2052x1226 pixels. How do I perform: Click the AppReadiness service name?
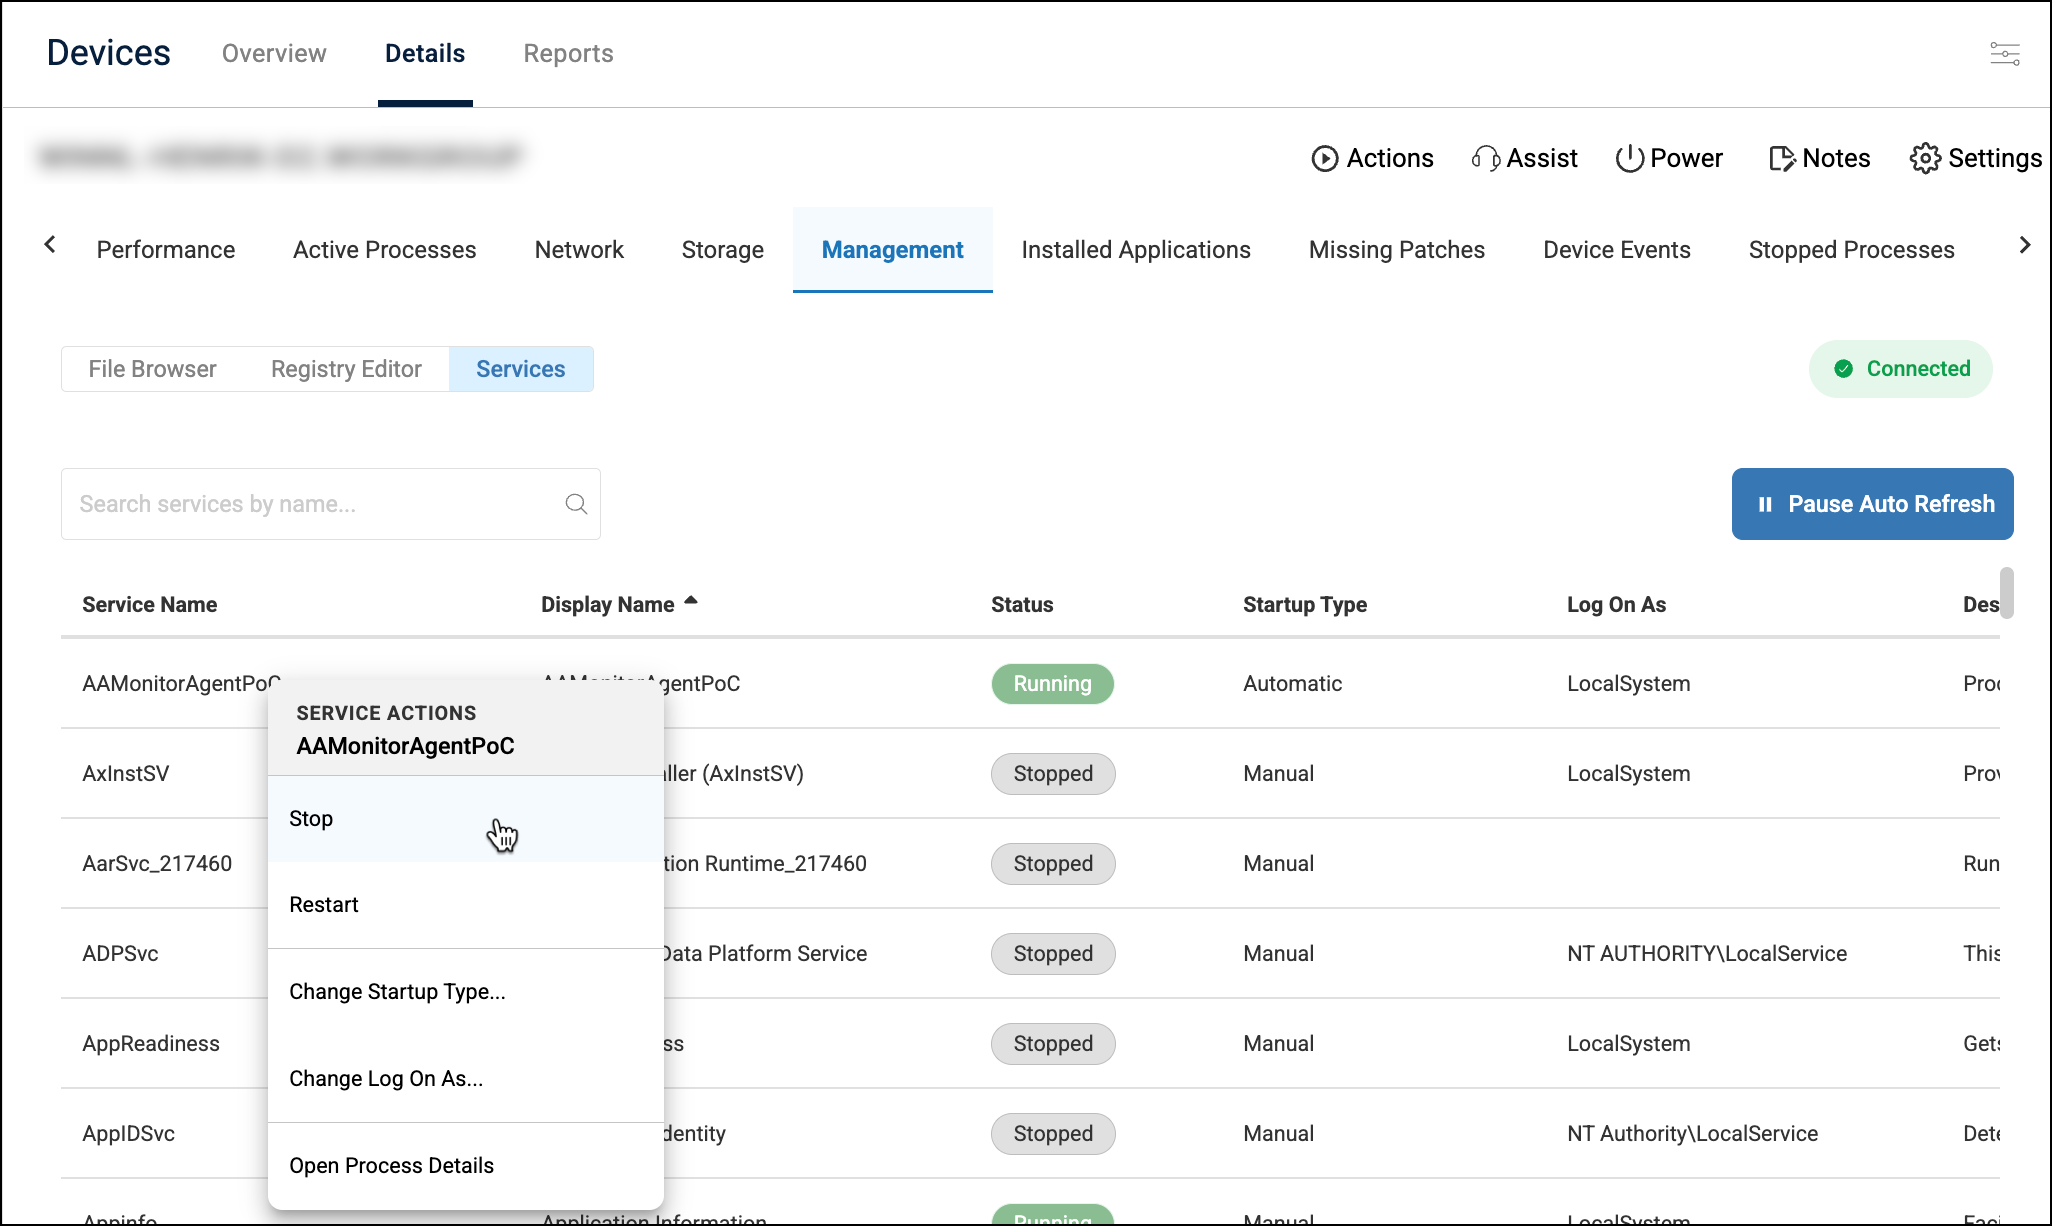(x=151, y=1044)
